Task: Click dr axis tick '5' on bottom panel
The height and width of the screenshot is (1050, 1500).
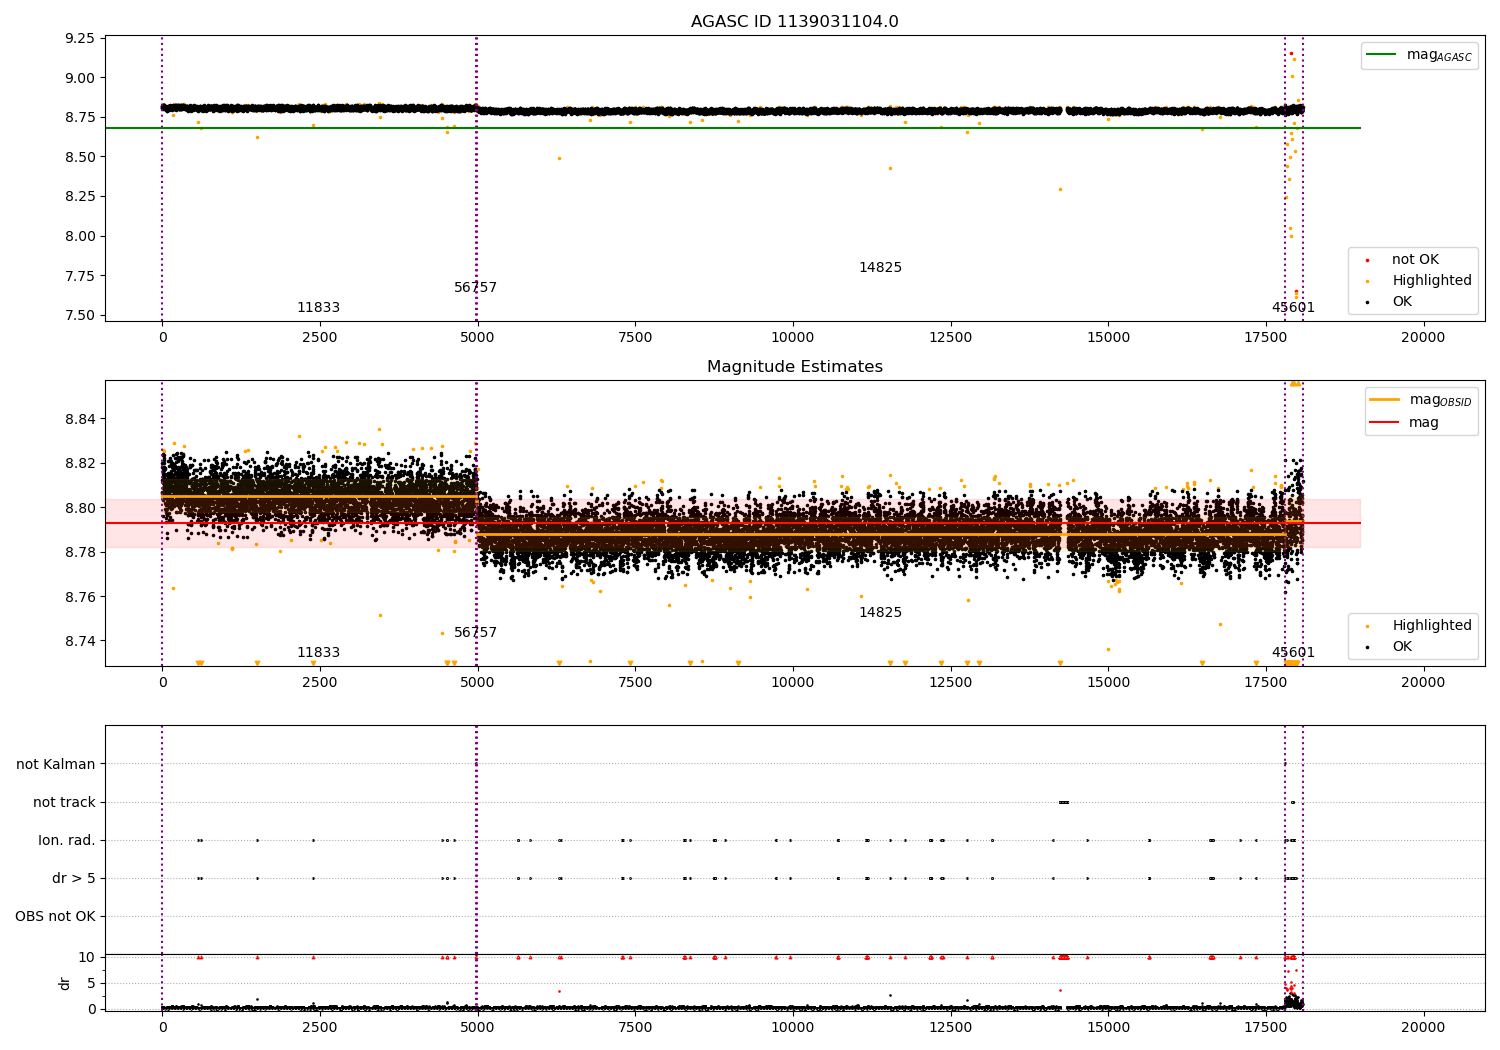Action: 91,984
